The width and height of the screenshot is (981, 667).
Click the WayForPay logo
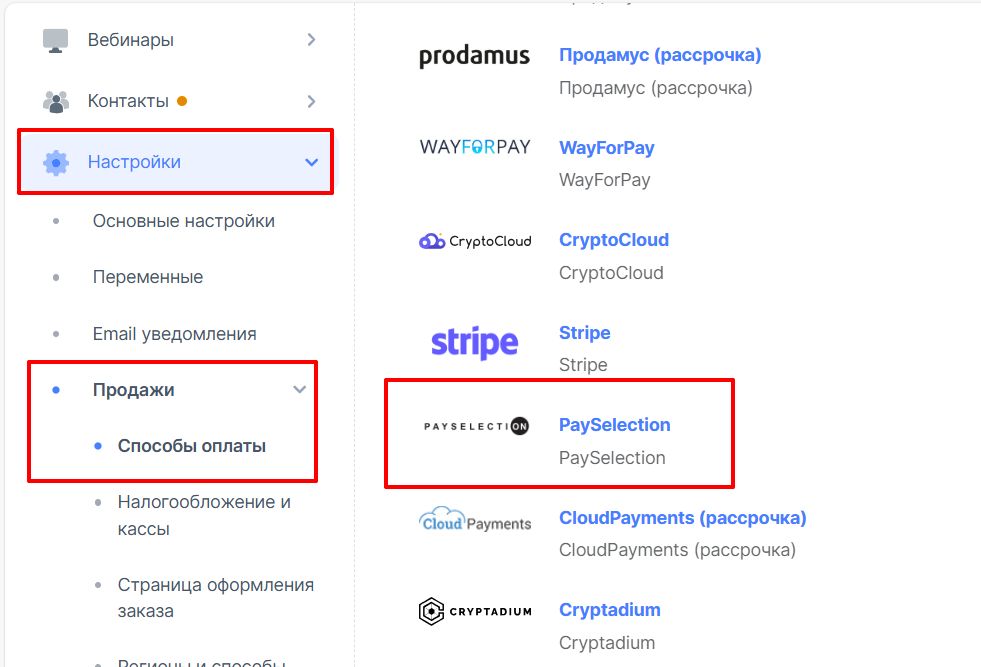(x=475, y=147)
